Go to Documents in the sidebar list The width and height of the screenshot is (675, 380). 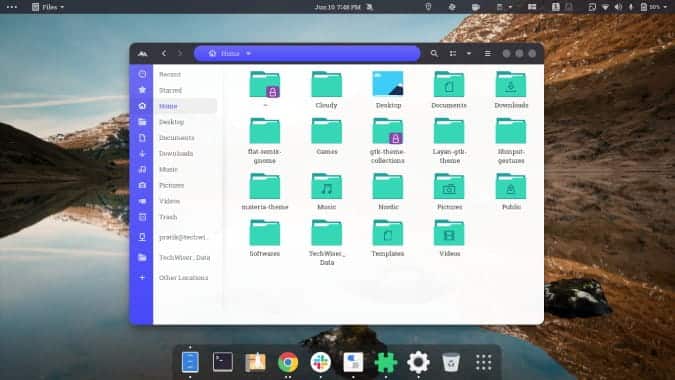click(x=176, y=138)
